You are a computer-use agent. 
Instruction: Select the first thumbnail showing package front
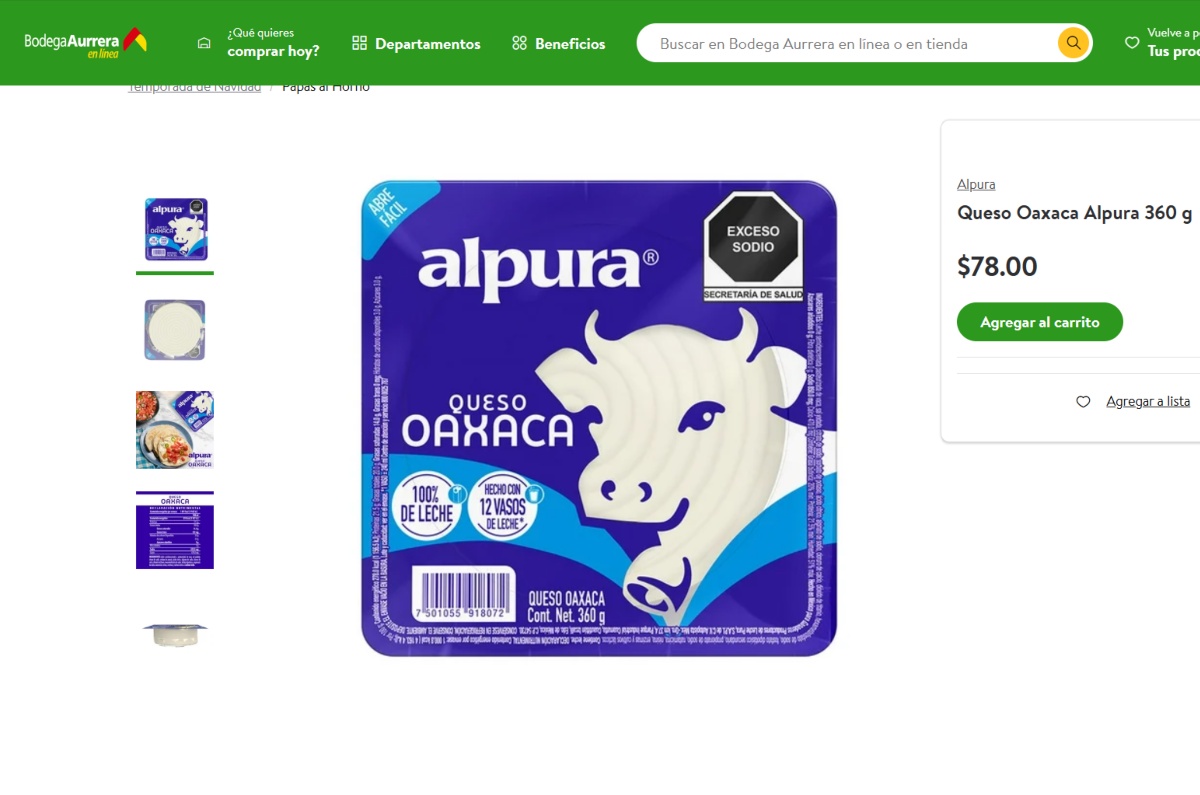coord(175,230)
